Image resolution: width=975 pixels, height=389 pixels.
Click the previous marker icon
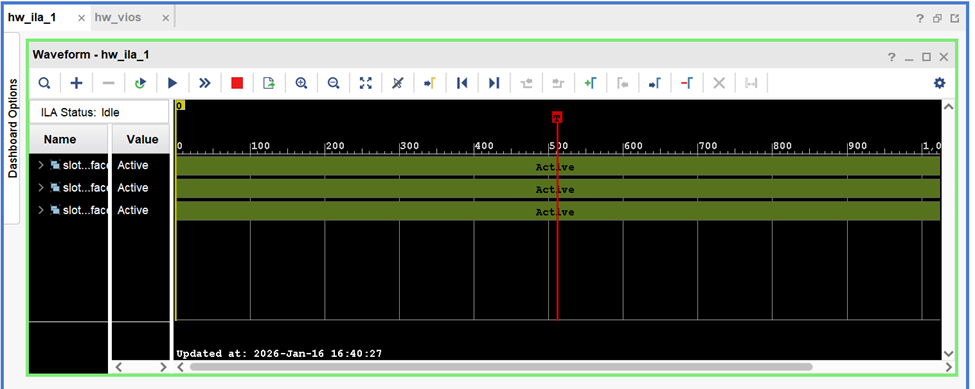[622, 83]
